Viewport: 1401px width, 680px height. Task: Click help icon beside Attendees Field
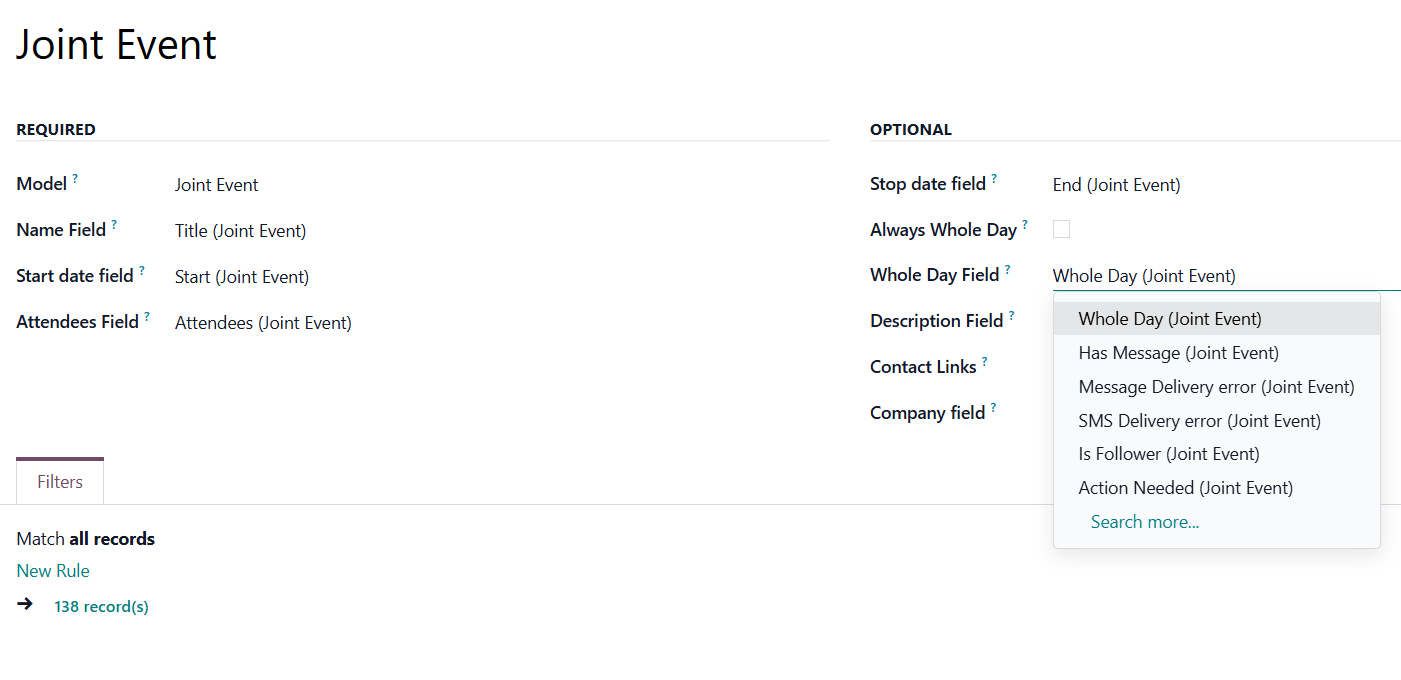pos(147,317)
